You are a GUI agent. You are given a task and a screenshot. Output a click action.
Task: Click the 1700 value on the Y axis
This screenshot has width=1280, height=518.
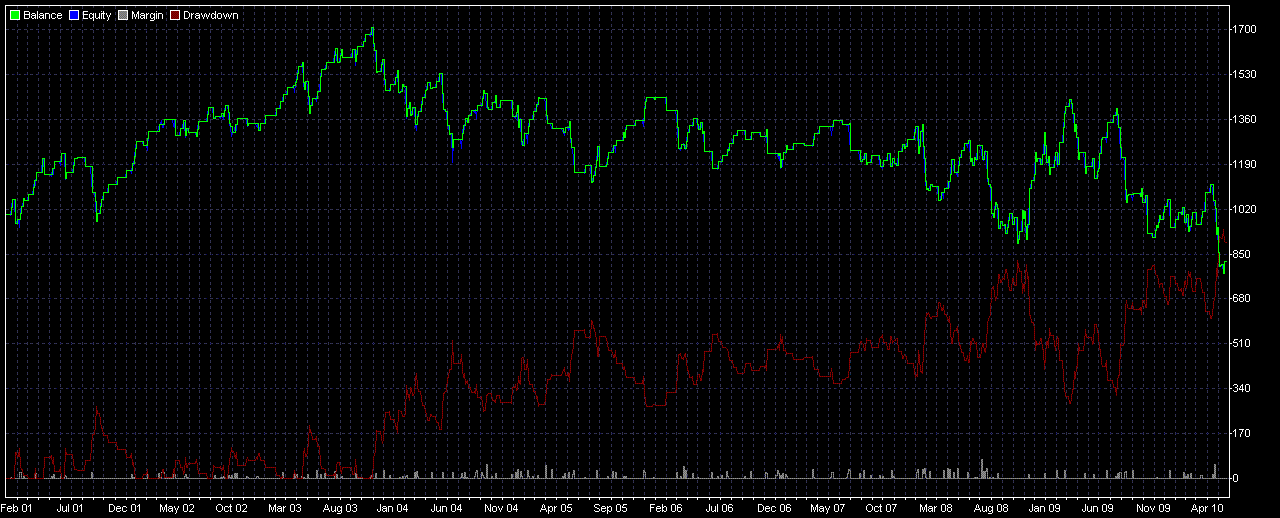click(1244, 30)
